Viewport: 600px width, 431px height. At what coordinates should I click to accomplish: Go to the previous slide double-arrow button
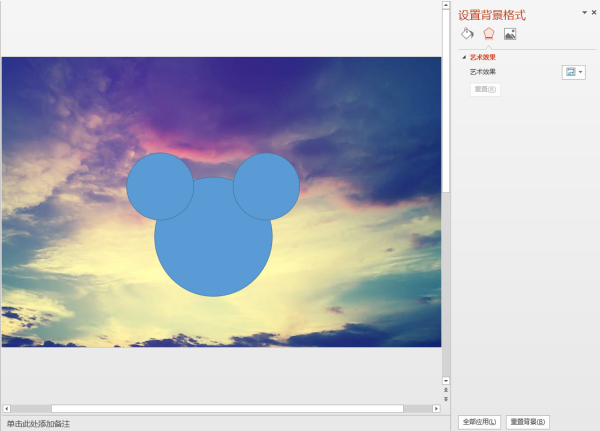(446, 390)
